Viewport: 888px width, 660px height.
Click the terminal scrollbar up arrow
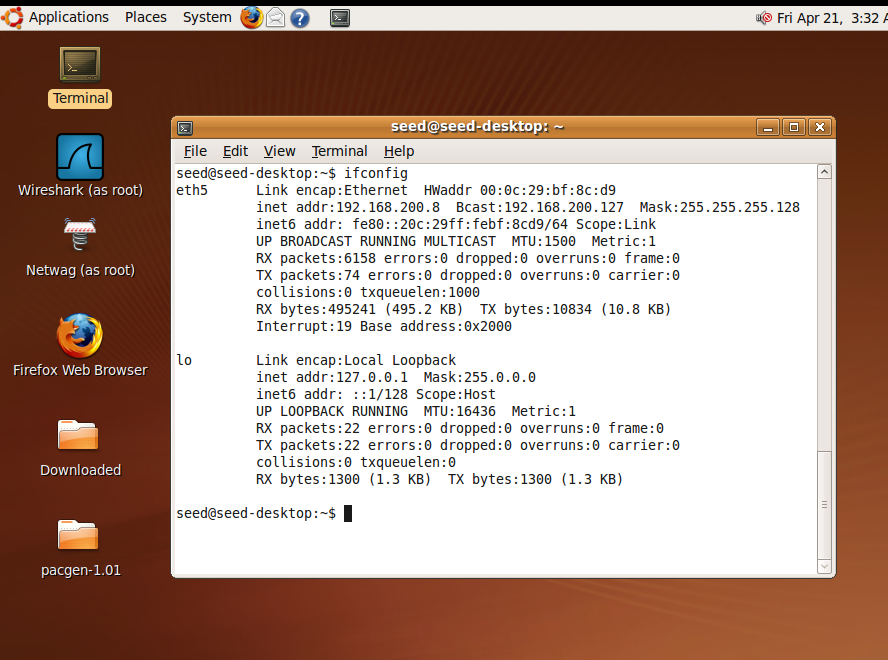click(x=825, y=172)
